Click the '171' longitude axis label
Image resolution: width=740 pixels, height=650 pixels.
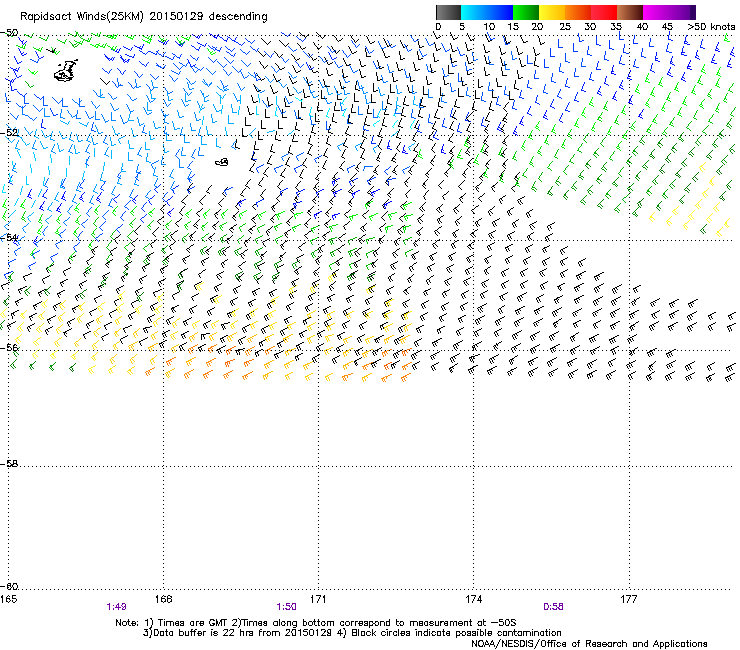(318, 599)
